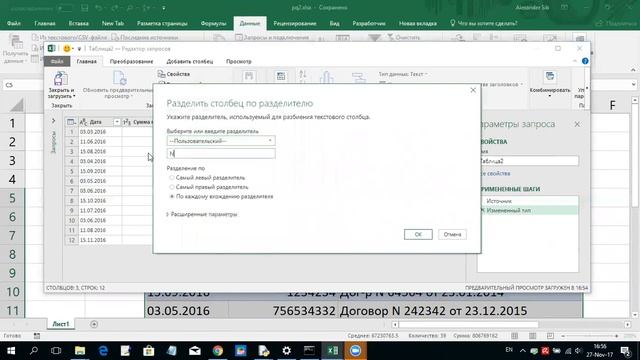Open query editor help icon
640x360 pixels.
(x=585, y=61)
